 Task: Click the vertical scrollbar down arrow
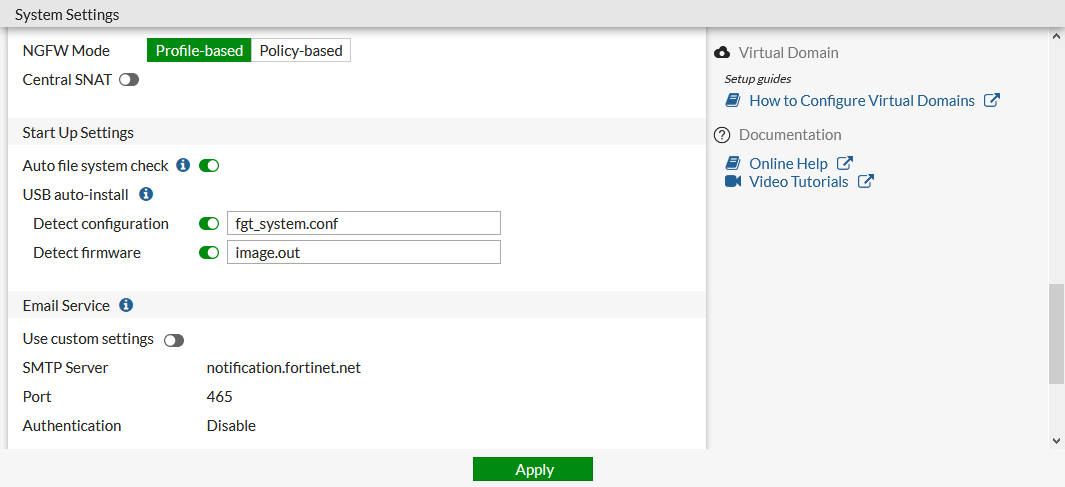point(1057,440)
